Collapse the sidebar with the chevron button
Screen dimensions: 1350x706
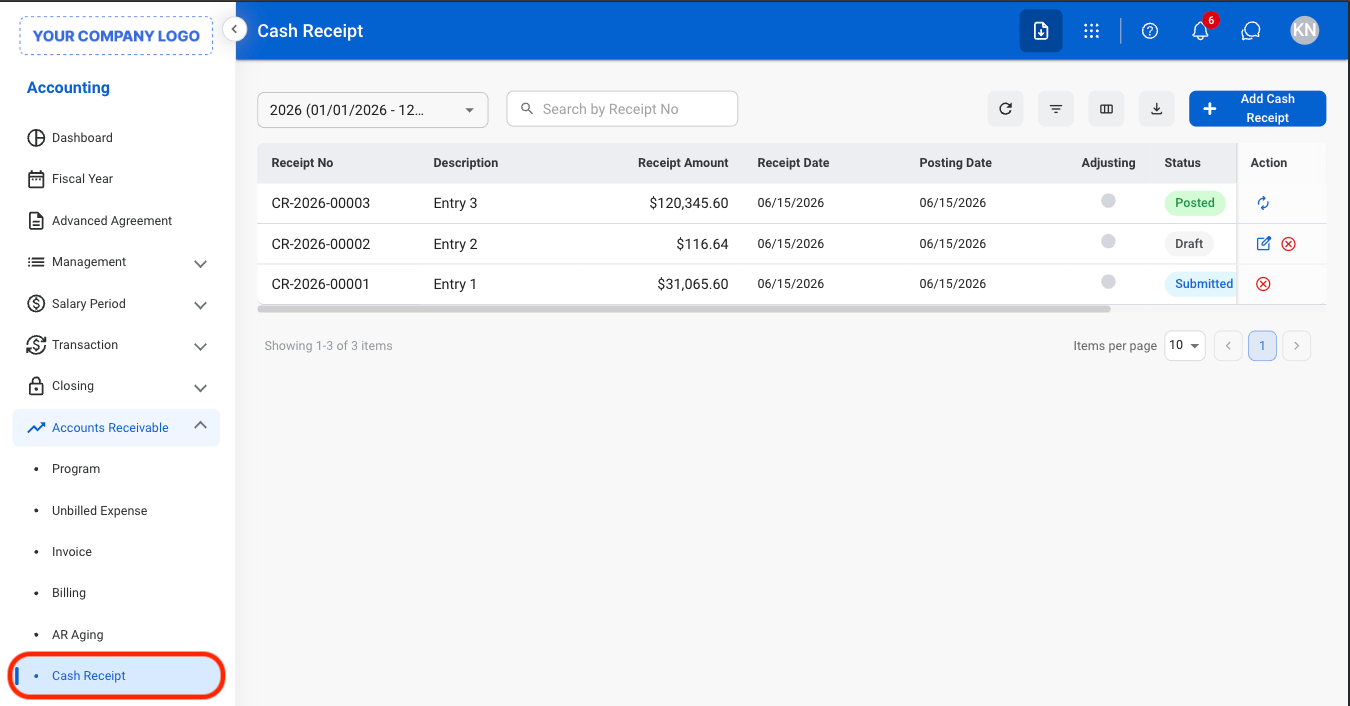click(234, 30)
